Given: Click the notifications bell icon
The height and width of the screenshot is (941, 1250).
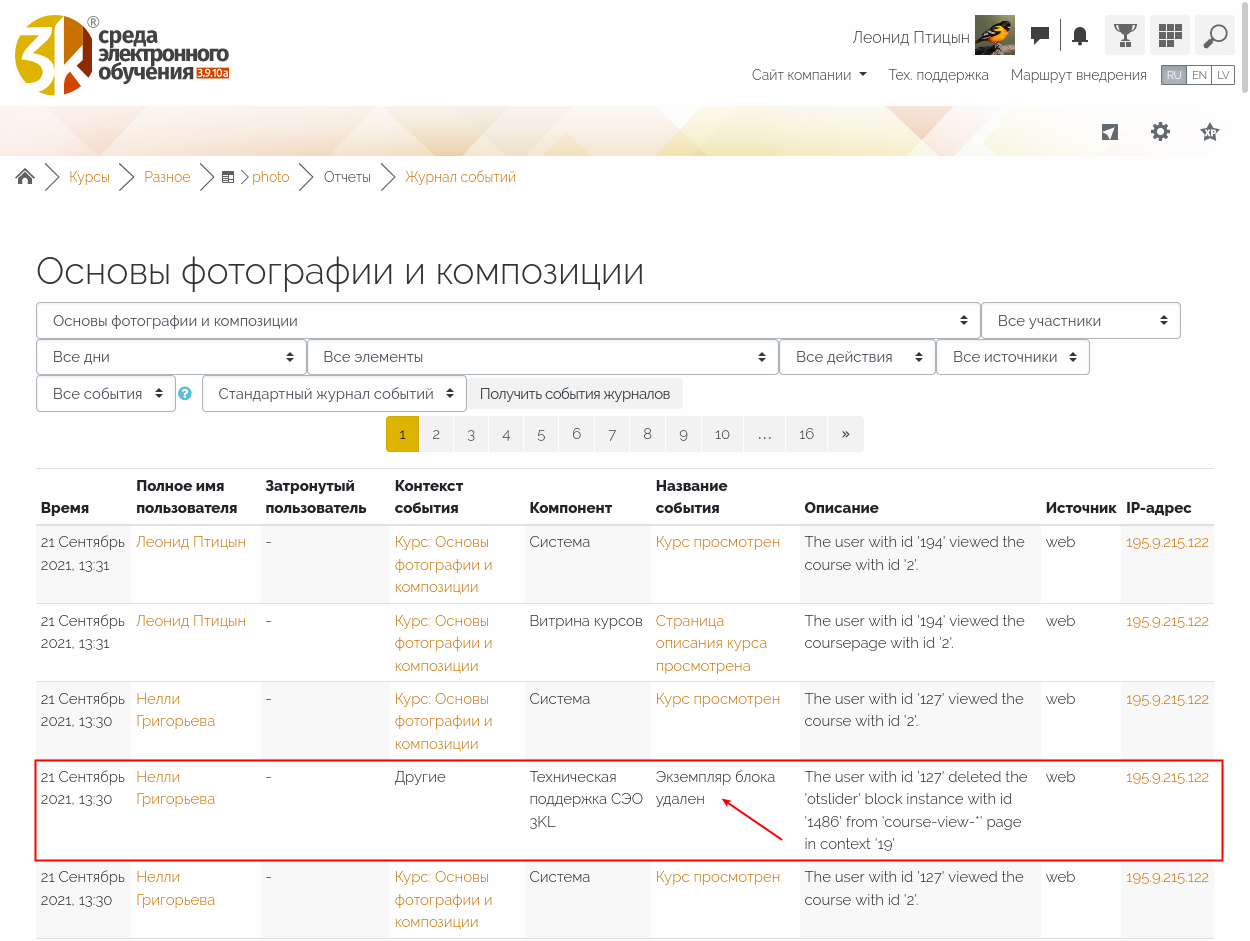Looking at the screenshot, I should [1080, 37].
